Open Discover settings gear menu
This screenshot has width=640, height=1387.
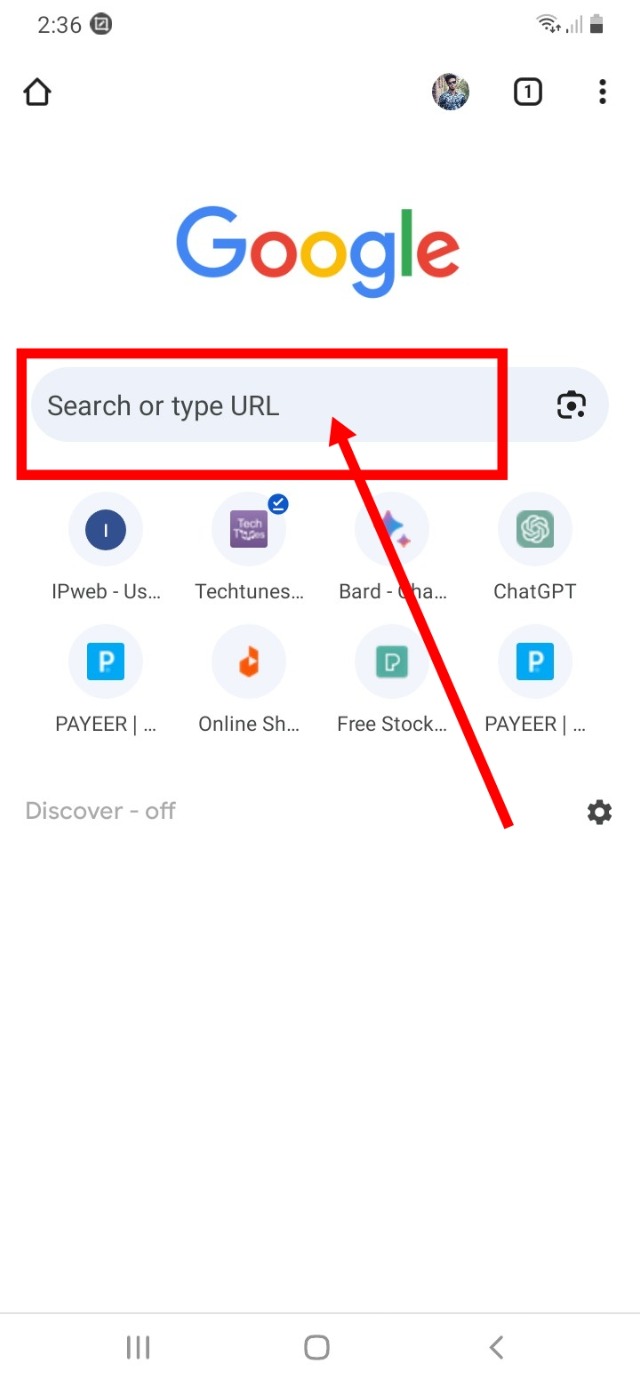599,812
